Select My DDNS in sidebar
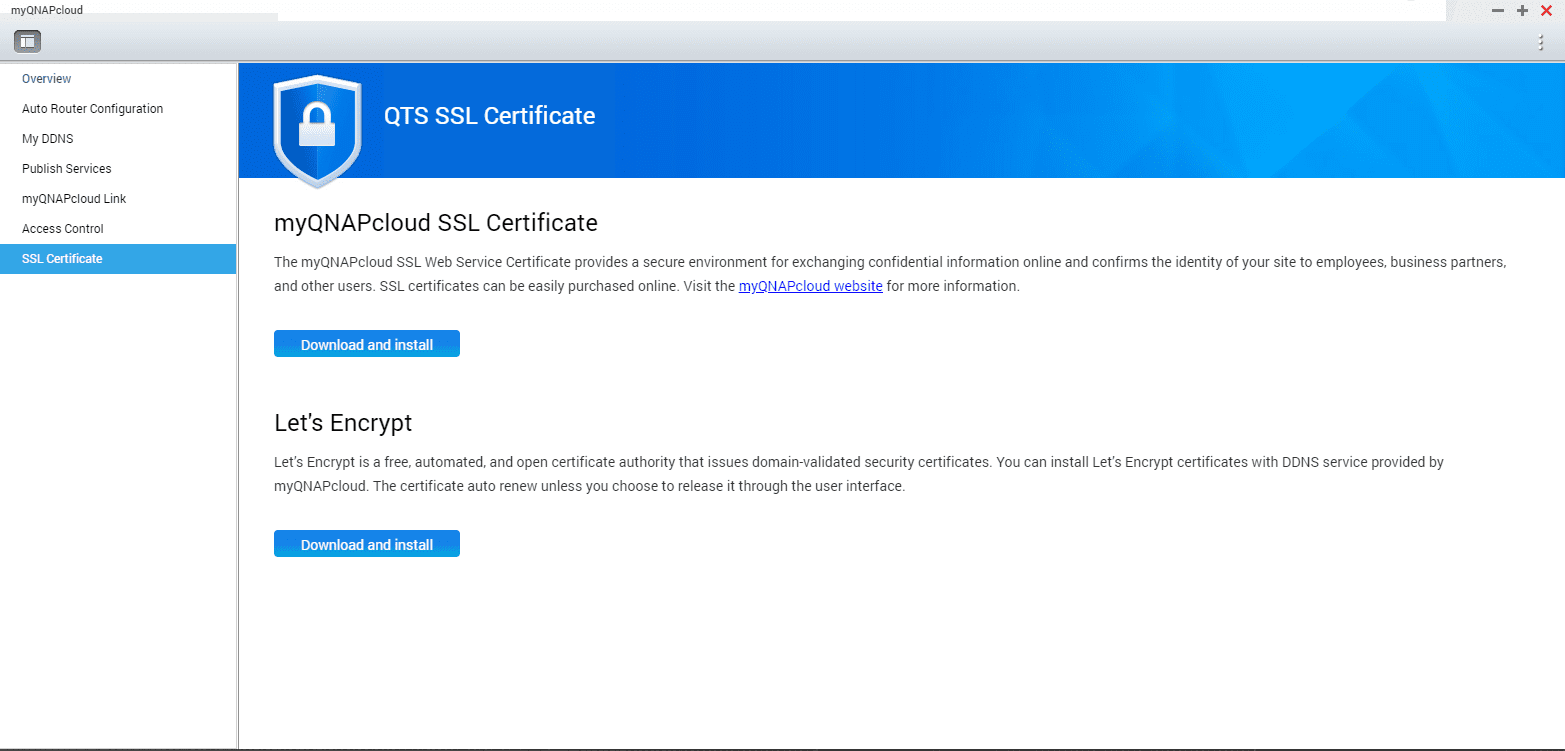This screenshot has width=1565, height=751. [x=118, y=139]
